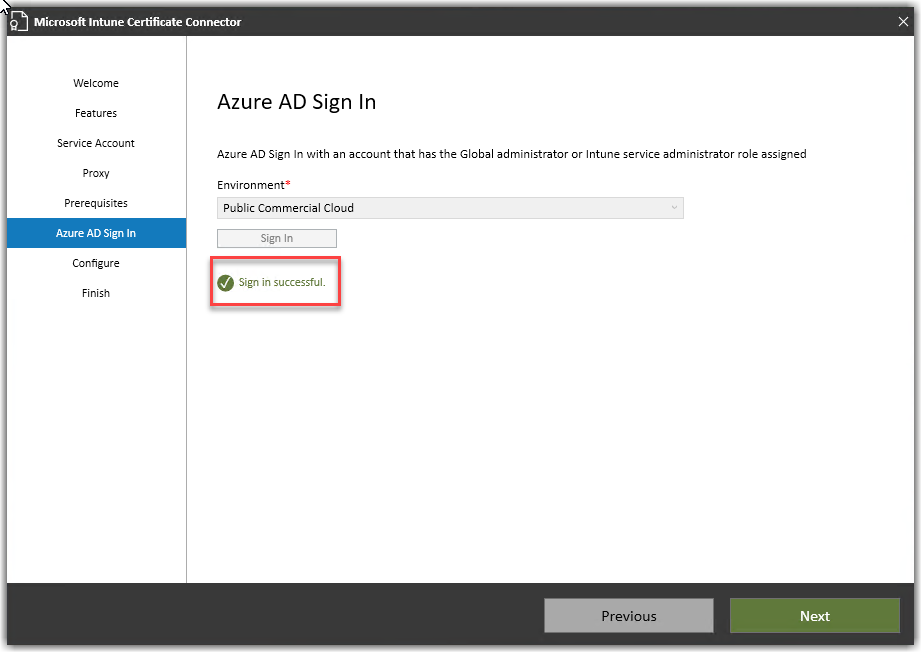922x653 pixels.
Task: Close the Intune Certificate Connector window
Action: click(903, 22)
